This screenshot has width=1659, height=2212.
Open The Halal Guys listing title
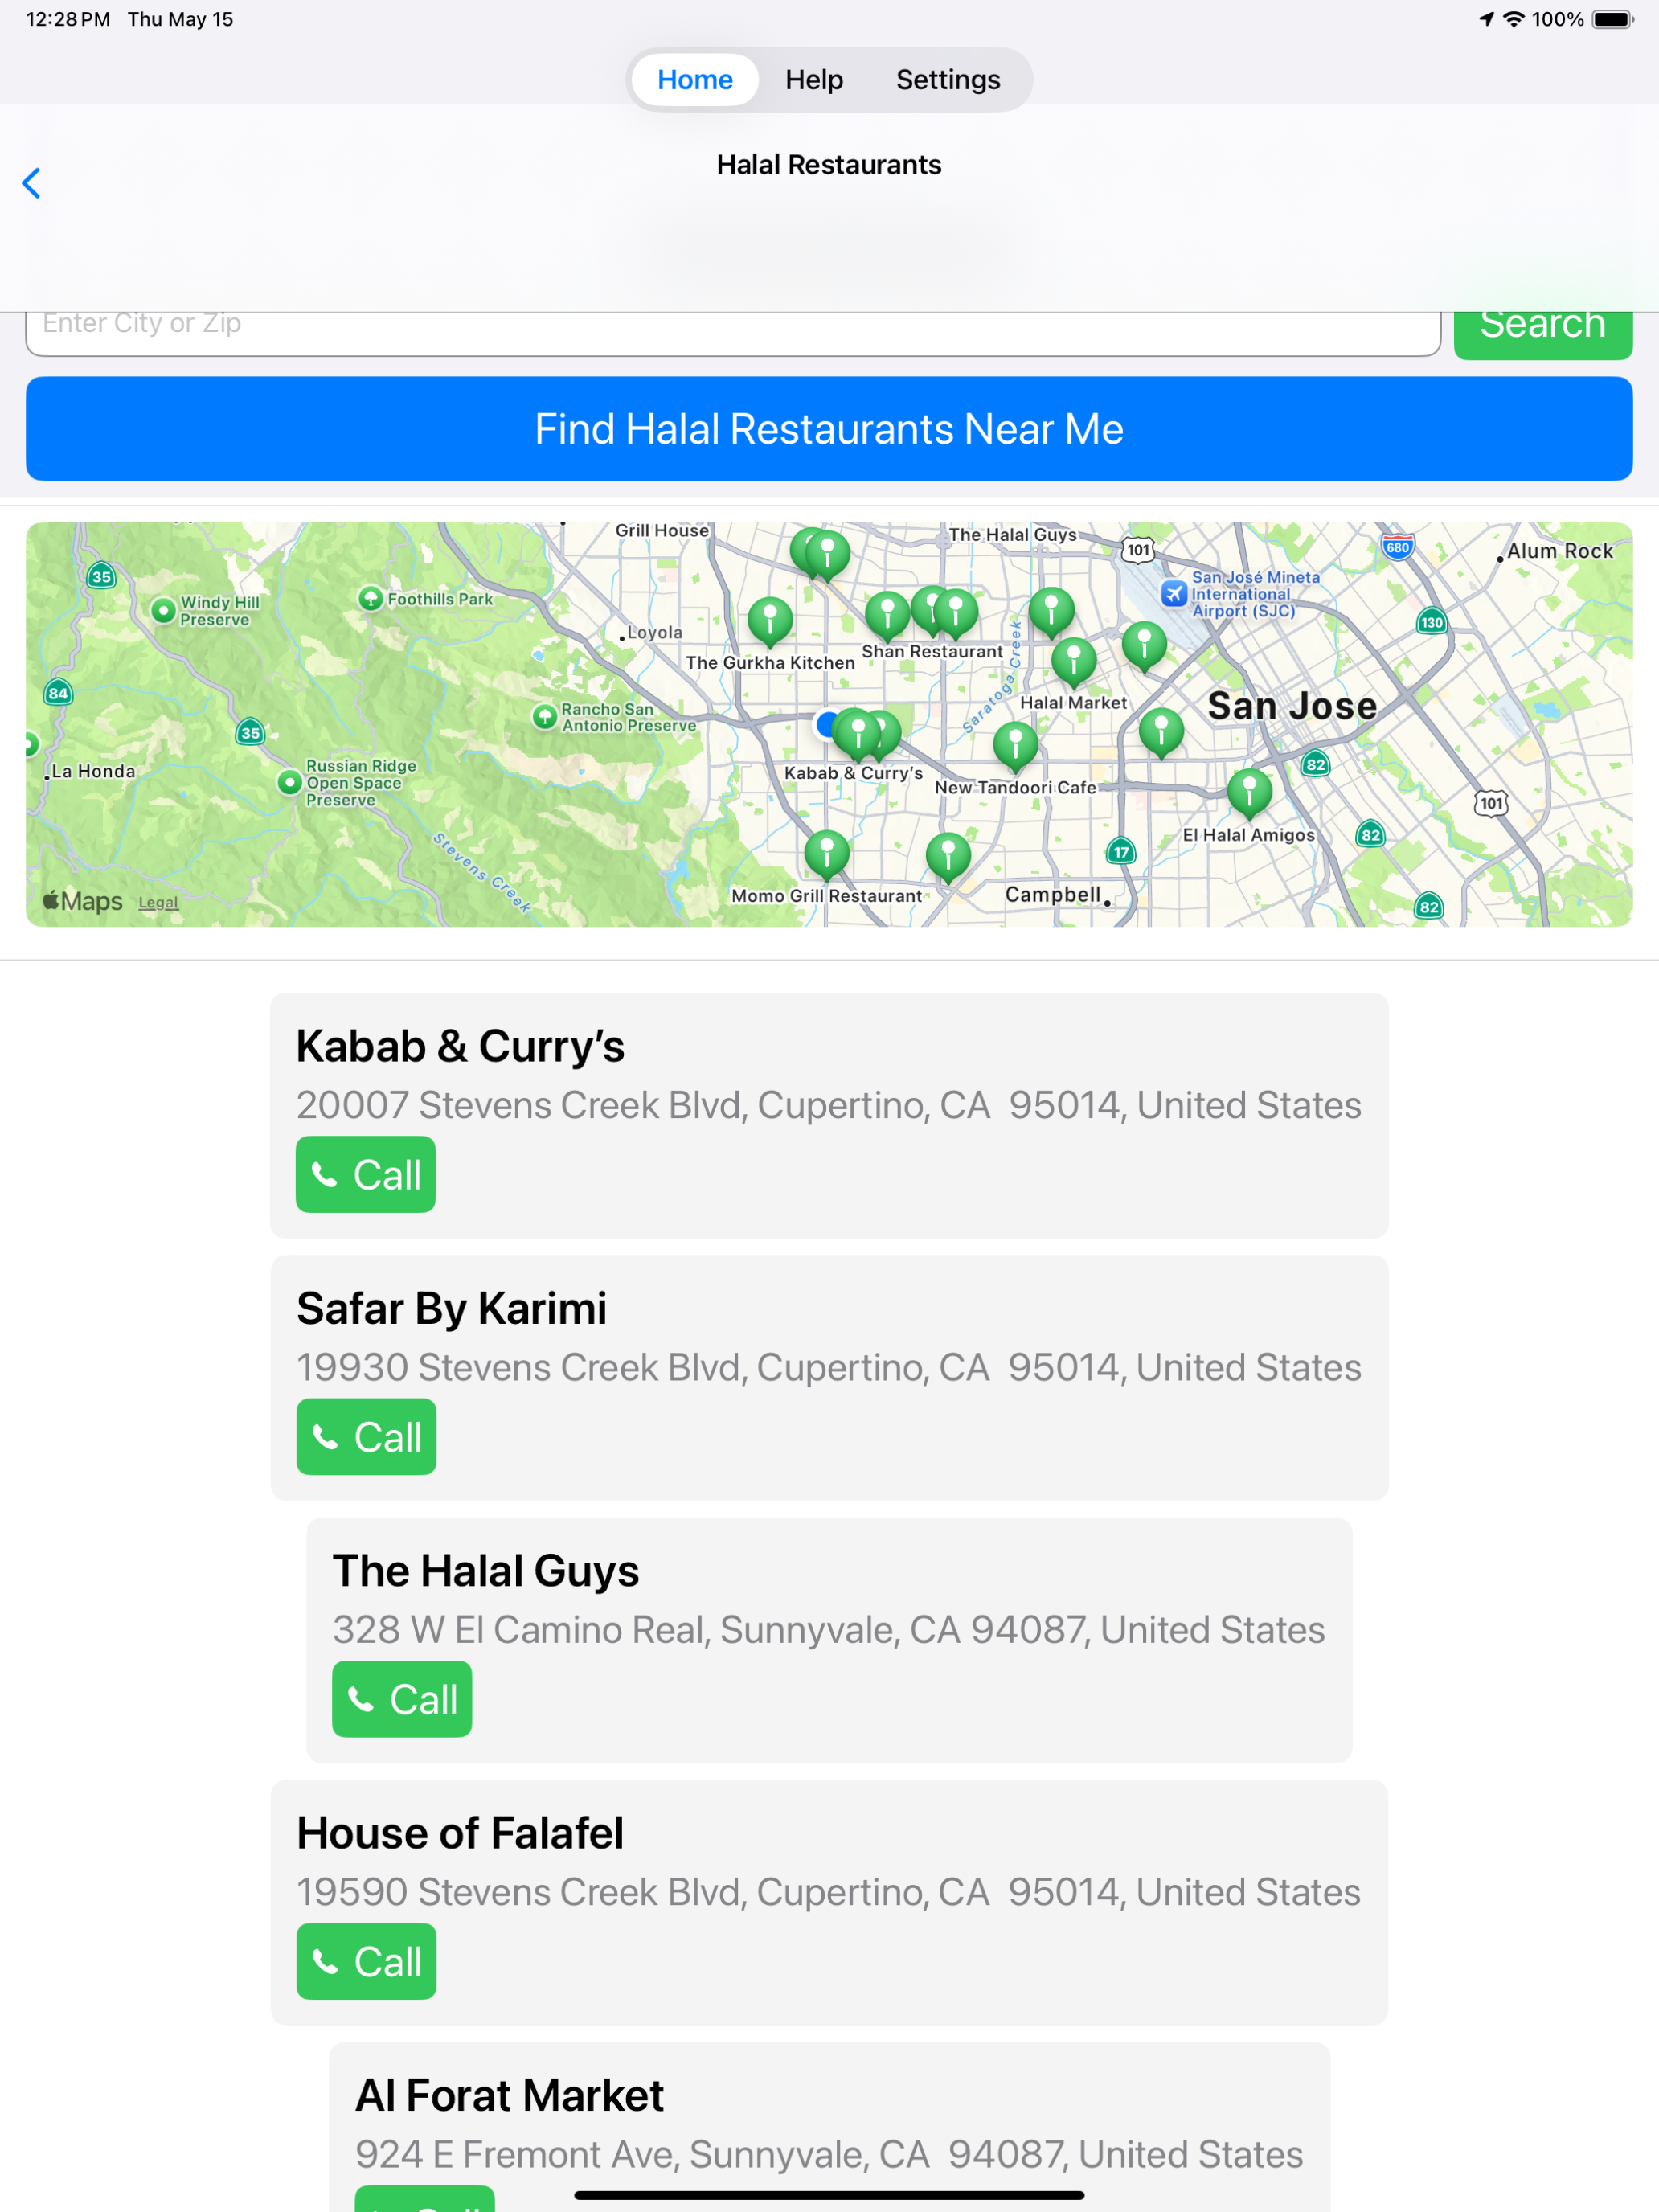[x=486, y=1571]
